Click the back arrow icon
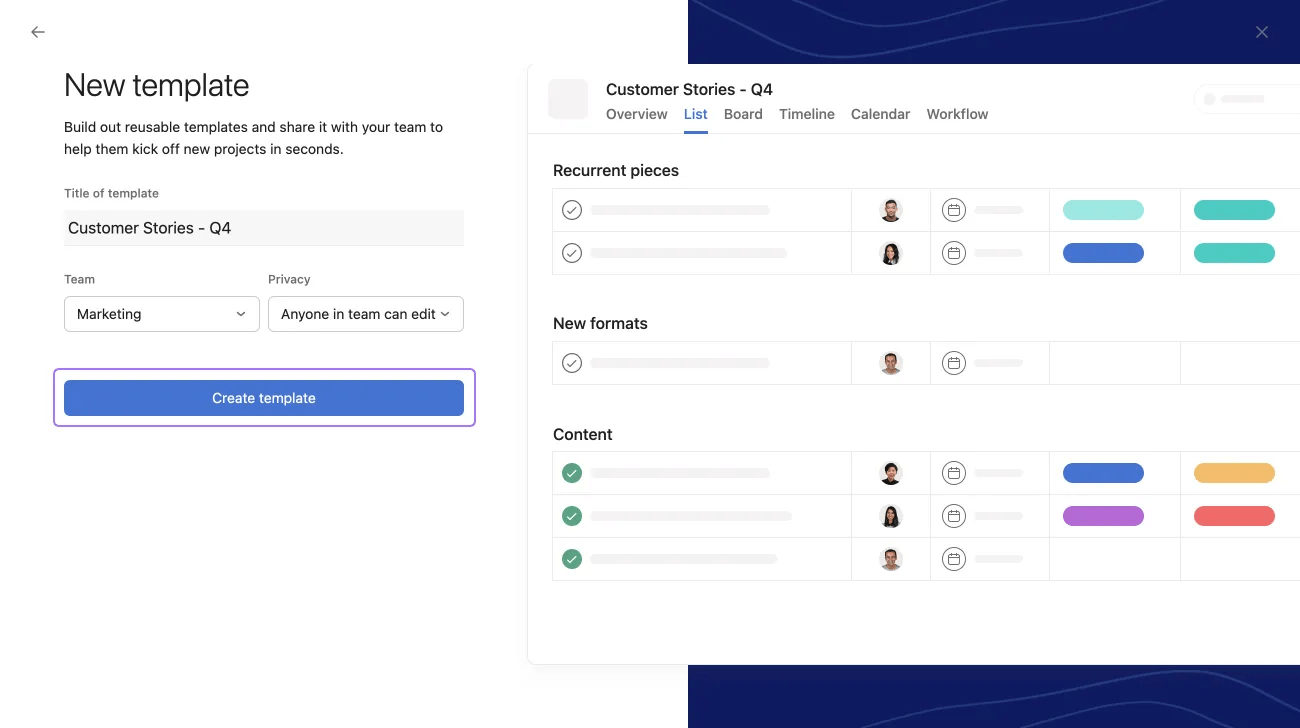 coord(38,32)
